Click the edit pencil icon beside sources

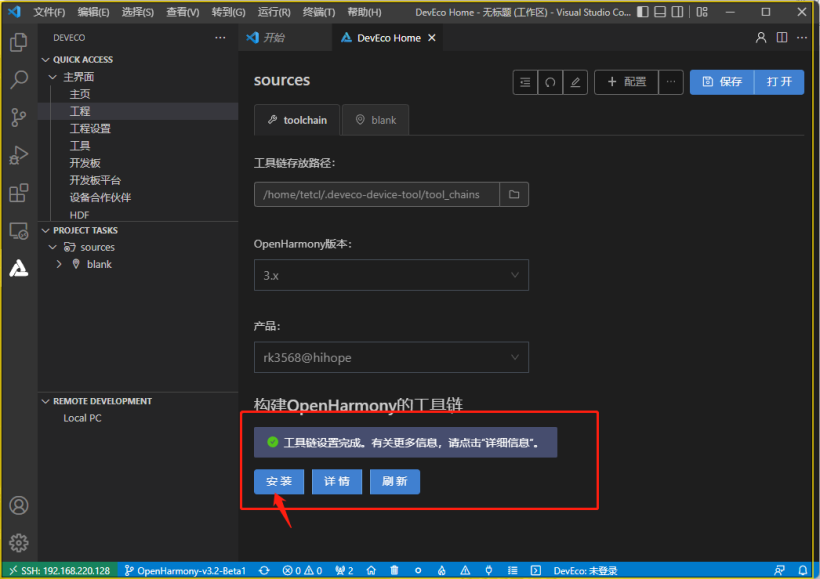click(x=575, y=82)
